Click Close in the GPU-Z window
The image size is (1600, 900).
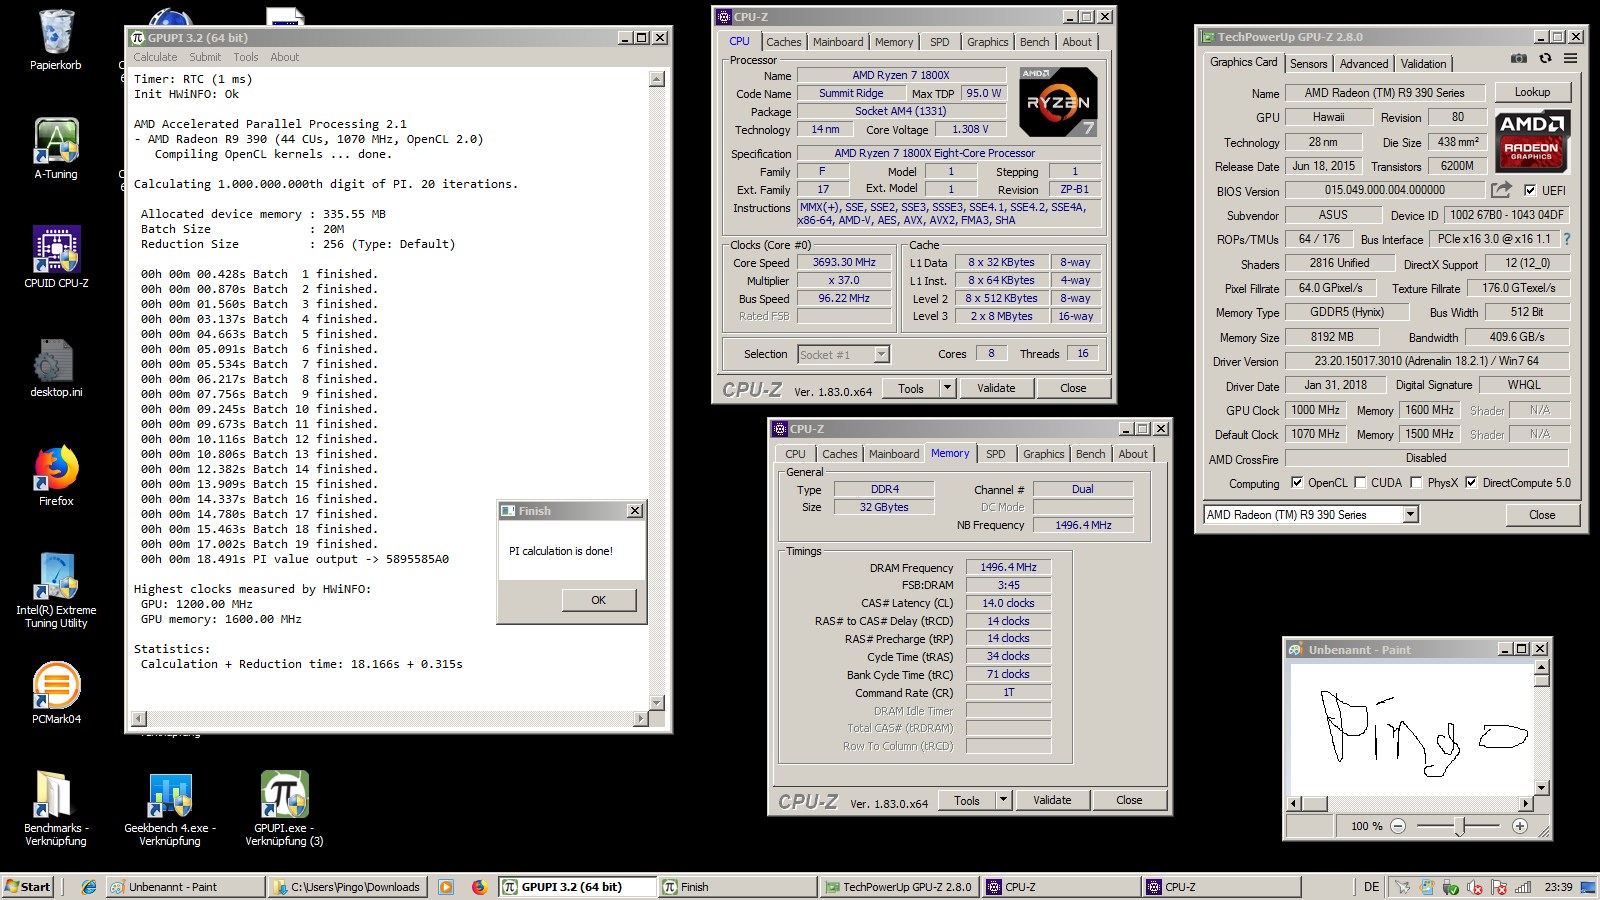[1542, 515]
